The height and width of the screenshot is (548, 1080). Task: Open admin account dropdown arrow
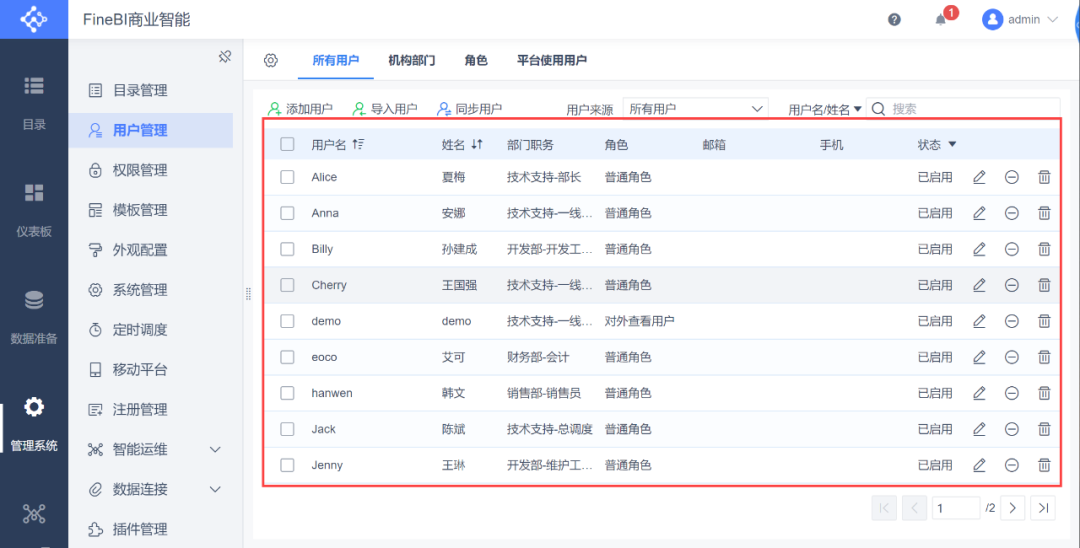(1052, 19)
